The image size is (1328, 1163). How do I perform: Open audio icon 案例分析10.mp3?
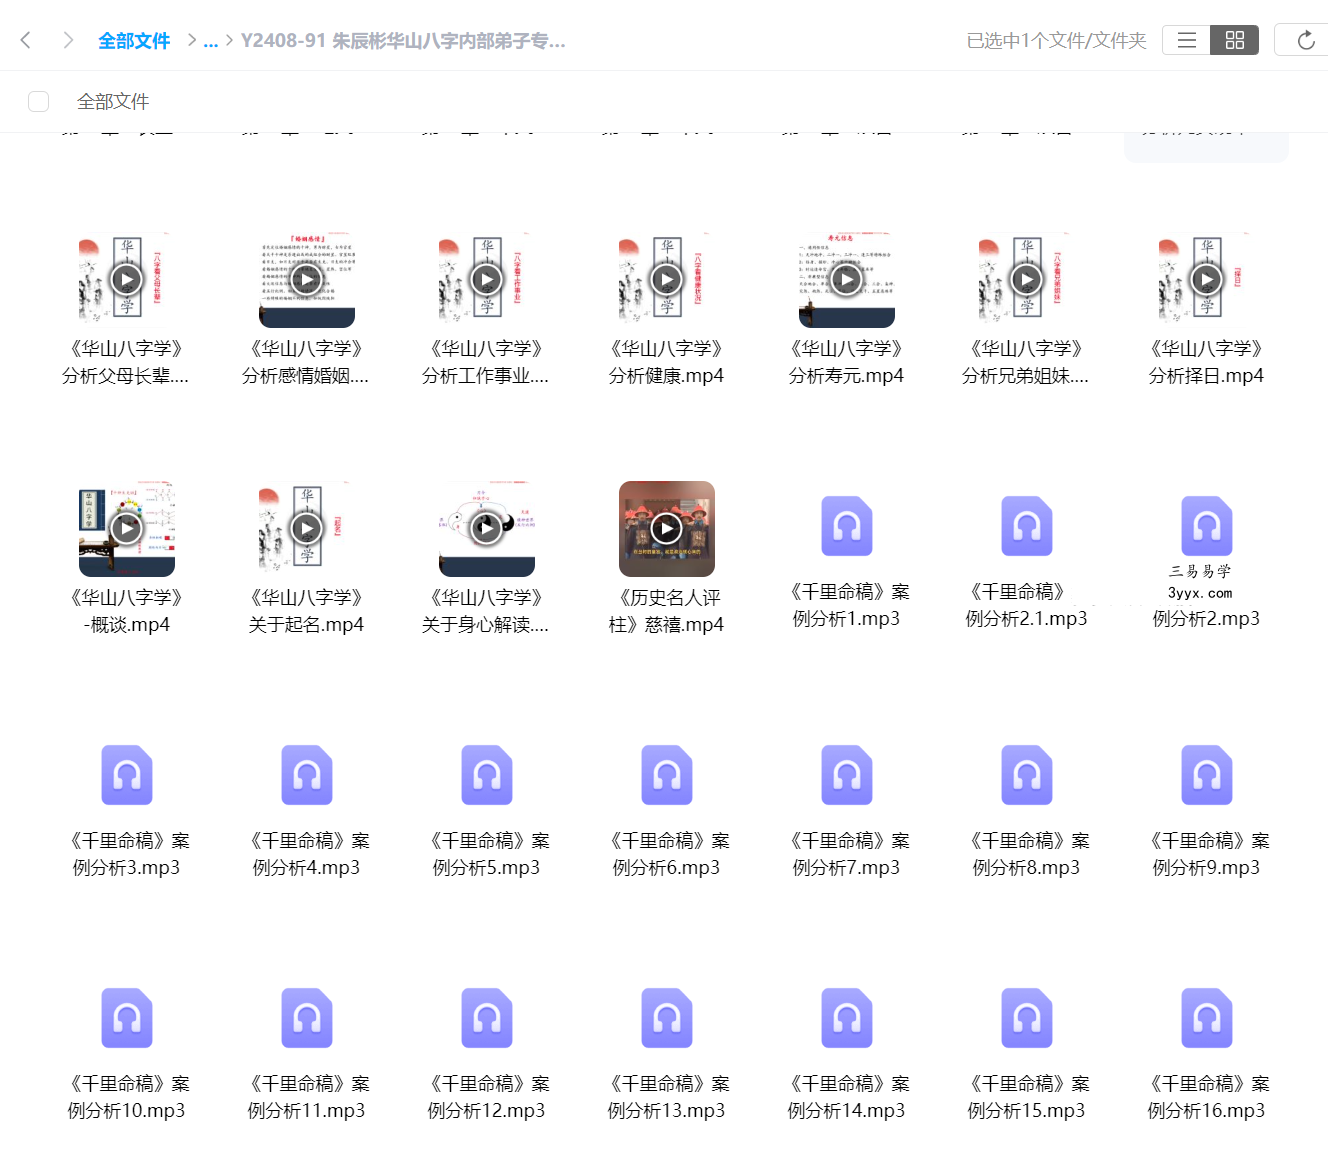[x=127, y=1018]
